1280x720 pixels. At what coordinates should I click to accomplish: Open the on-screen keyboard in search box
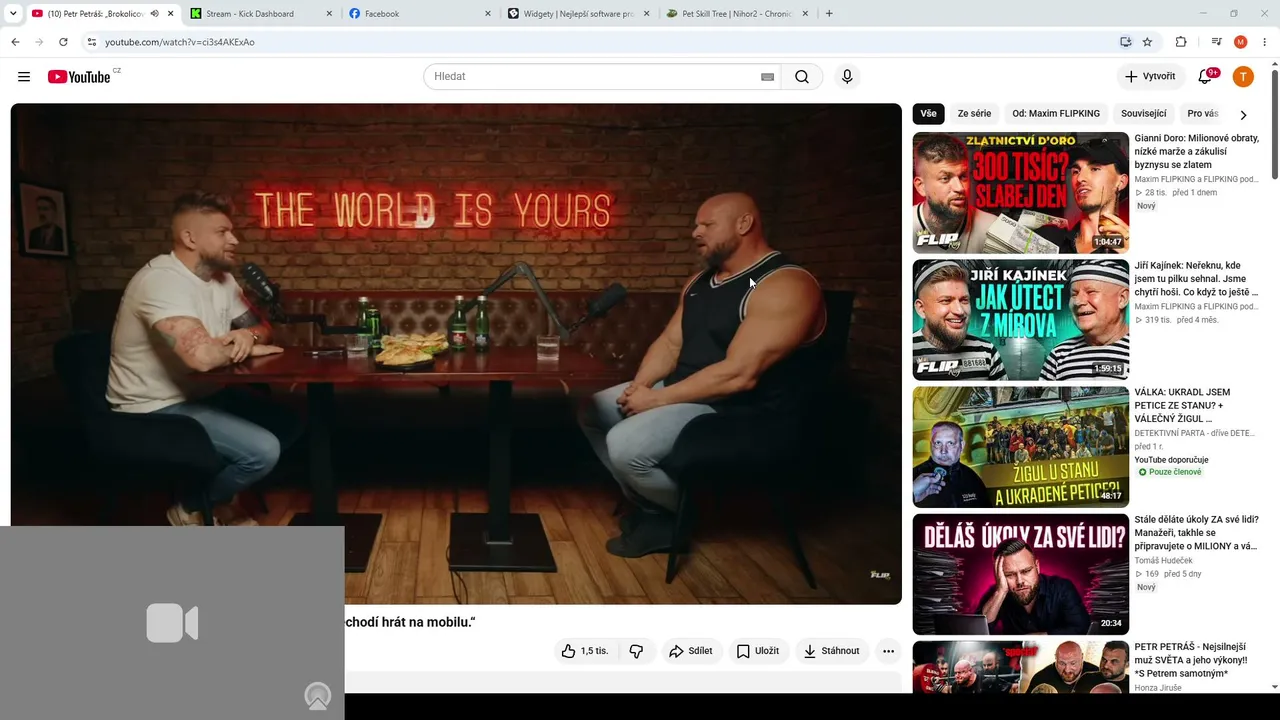(x=767, y=77)
